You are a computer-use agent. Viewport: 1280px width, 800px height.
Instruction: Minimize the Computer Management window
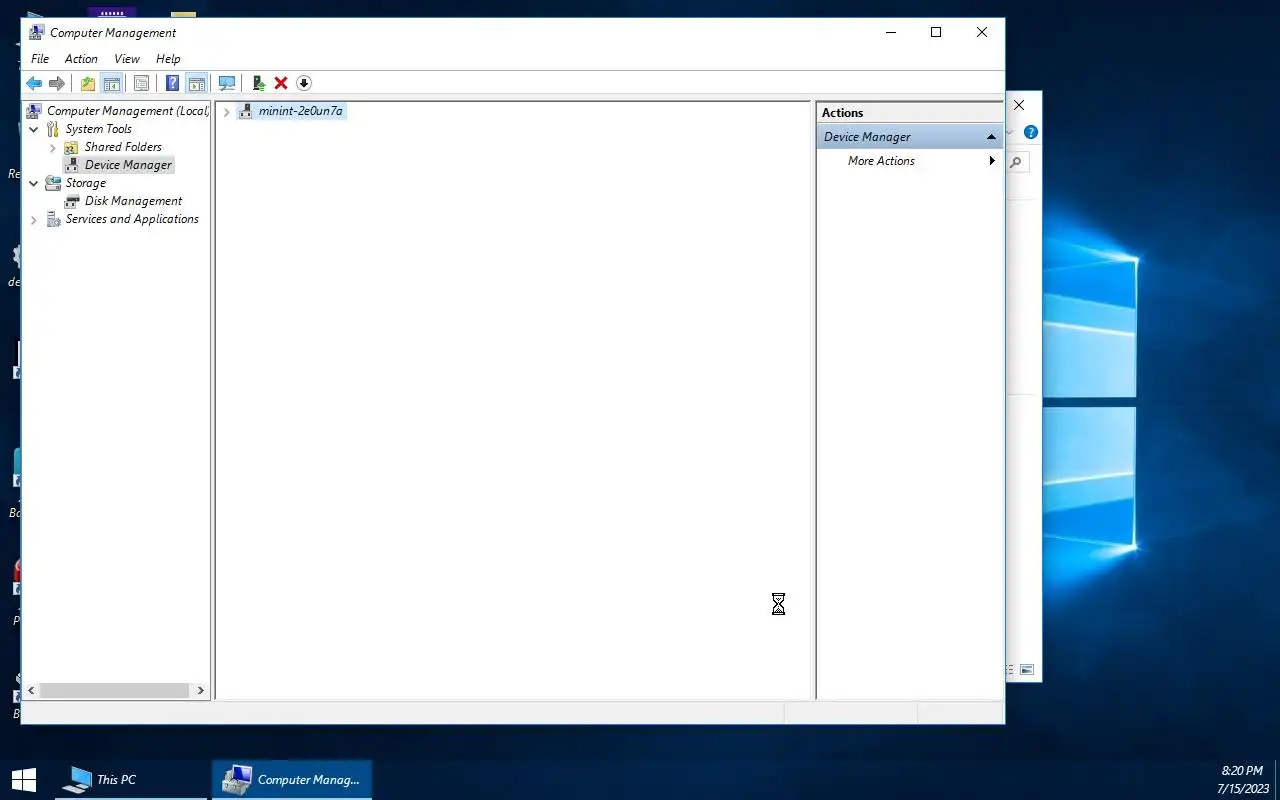click(890, 32)
